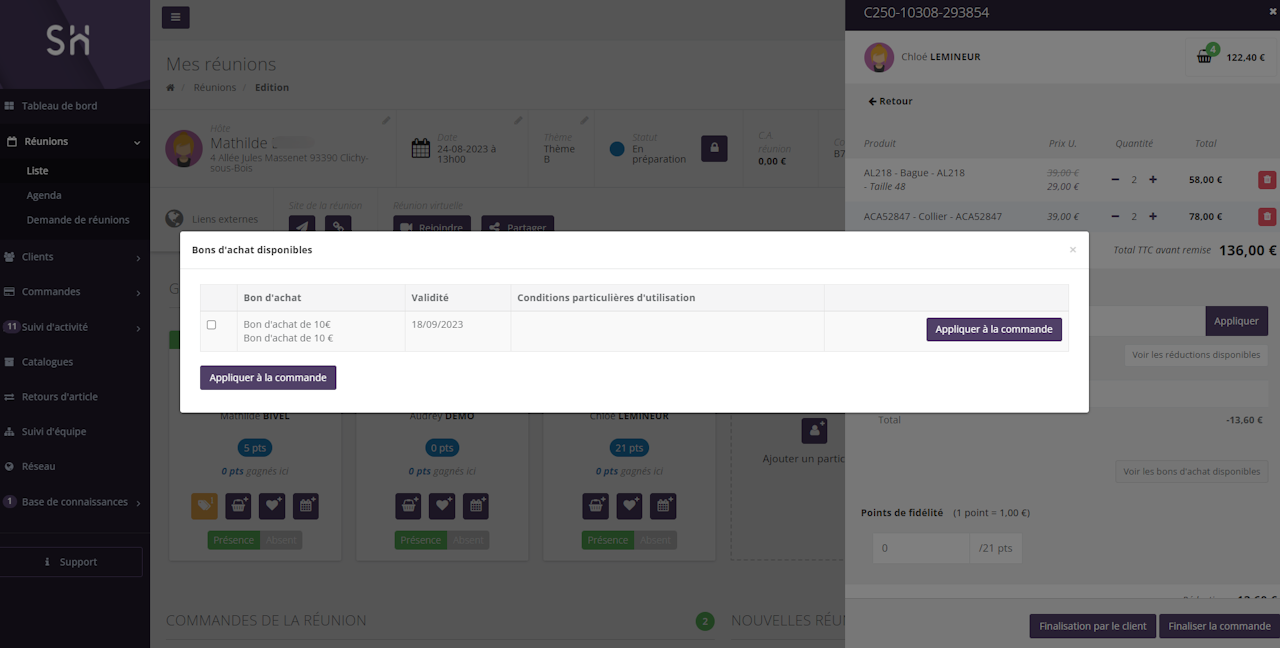
Task: Open the hamburger menu in top bar
Action: coord(175,17)
